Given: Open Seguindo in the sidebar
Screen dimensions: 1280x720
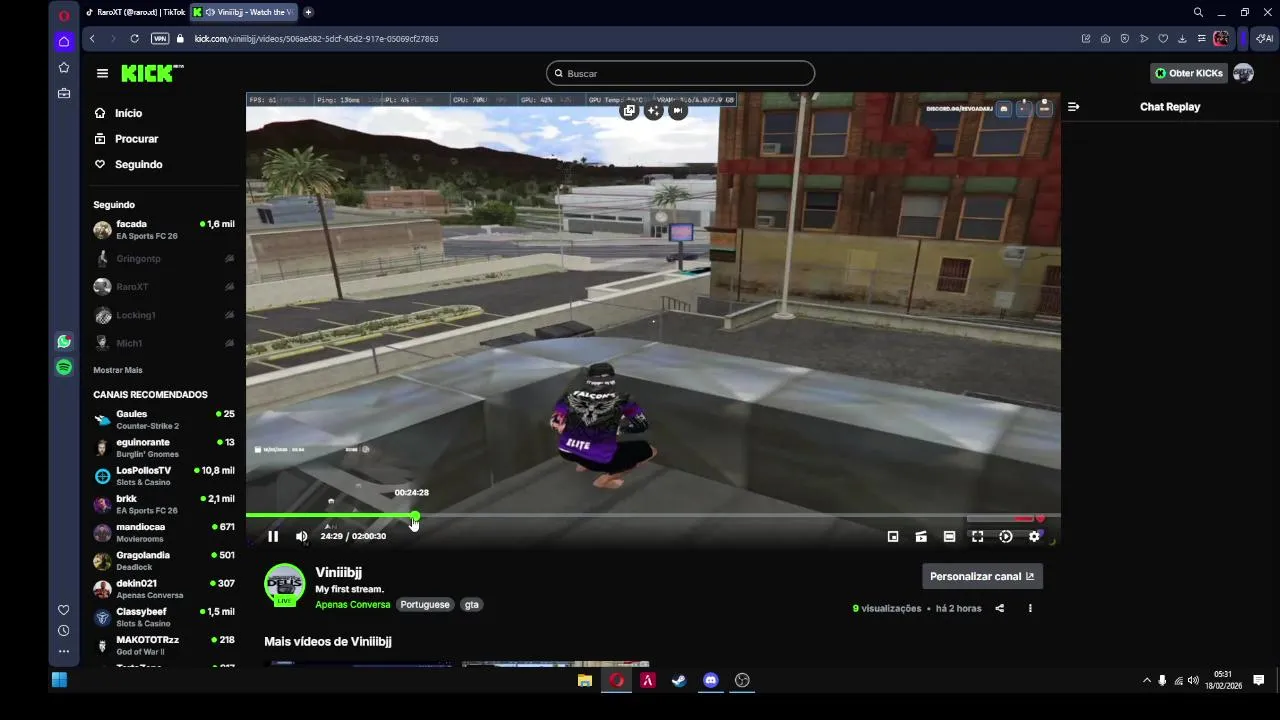Looking at the screenshot, I should point(138,164).
